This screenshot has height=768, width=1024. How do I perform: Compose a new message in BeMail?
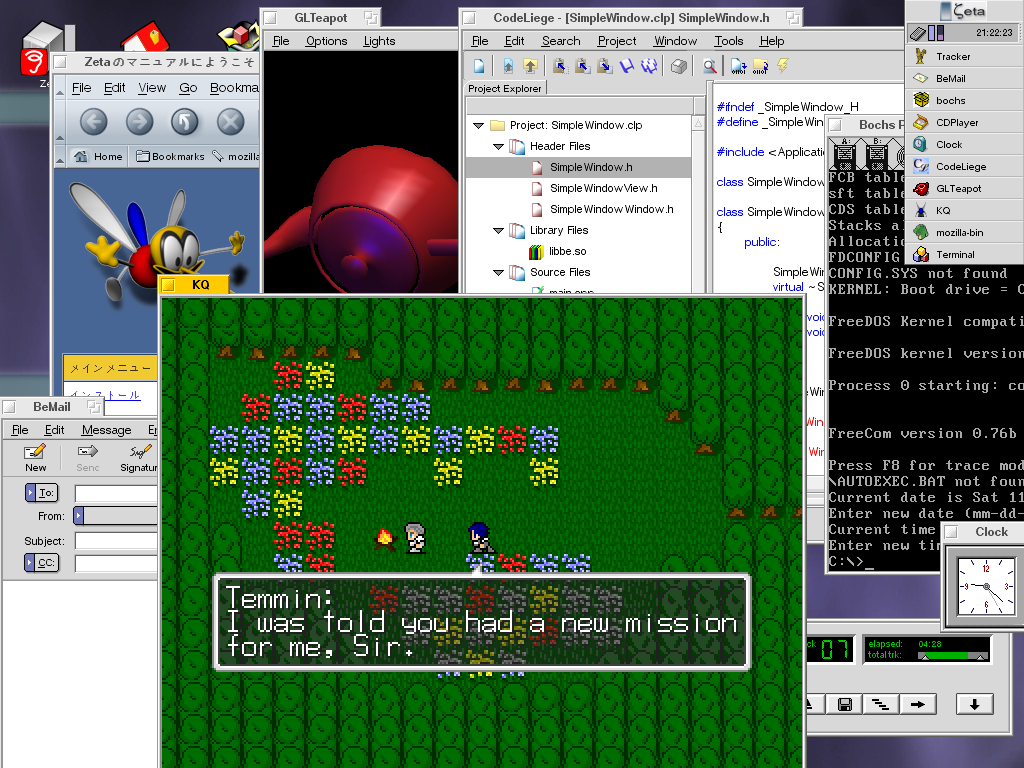pos(35,457)
